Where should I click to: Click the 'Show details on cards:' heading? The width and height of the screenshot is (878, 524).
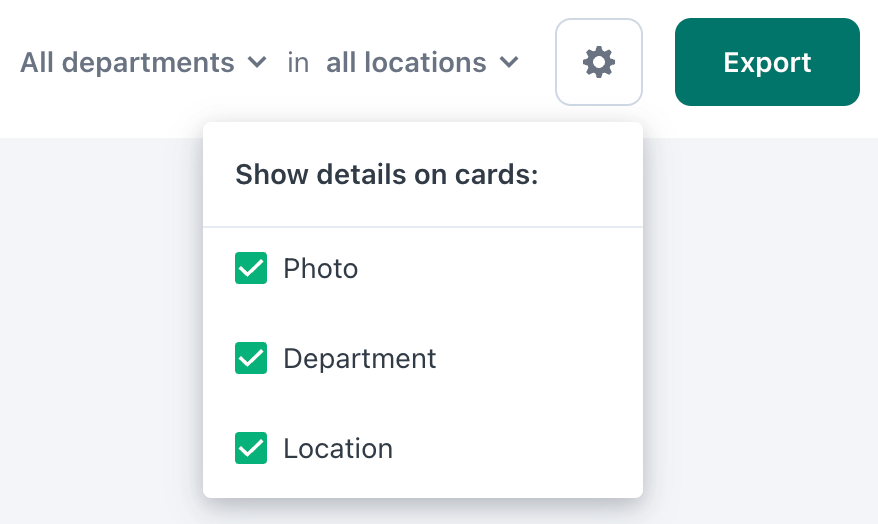pos(386,174)
